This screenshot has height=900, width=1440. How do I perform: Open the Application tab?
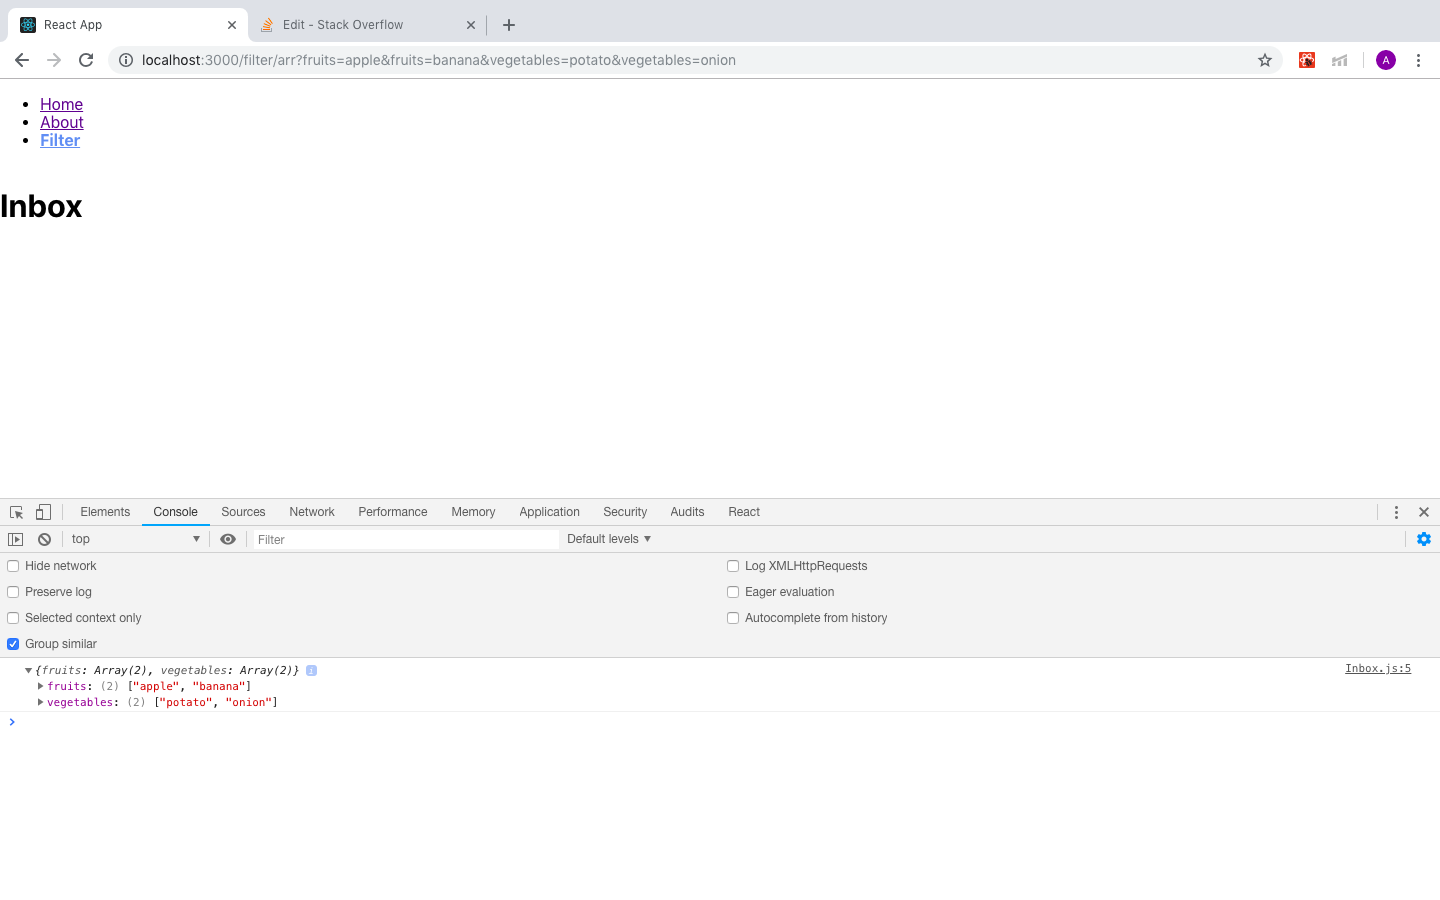point(549,512)
